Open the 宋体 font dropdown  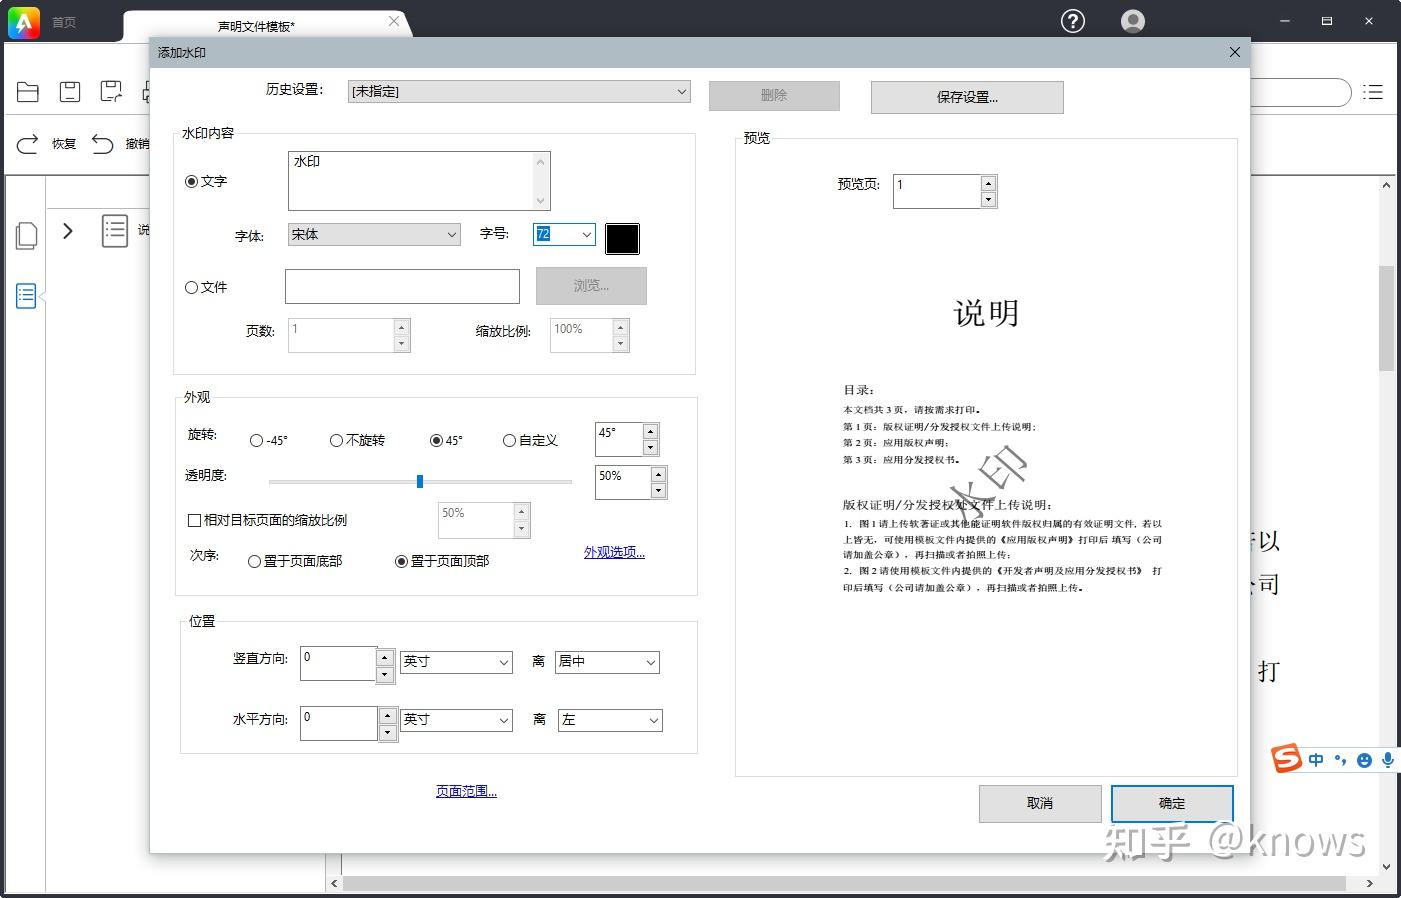[374, 234]
